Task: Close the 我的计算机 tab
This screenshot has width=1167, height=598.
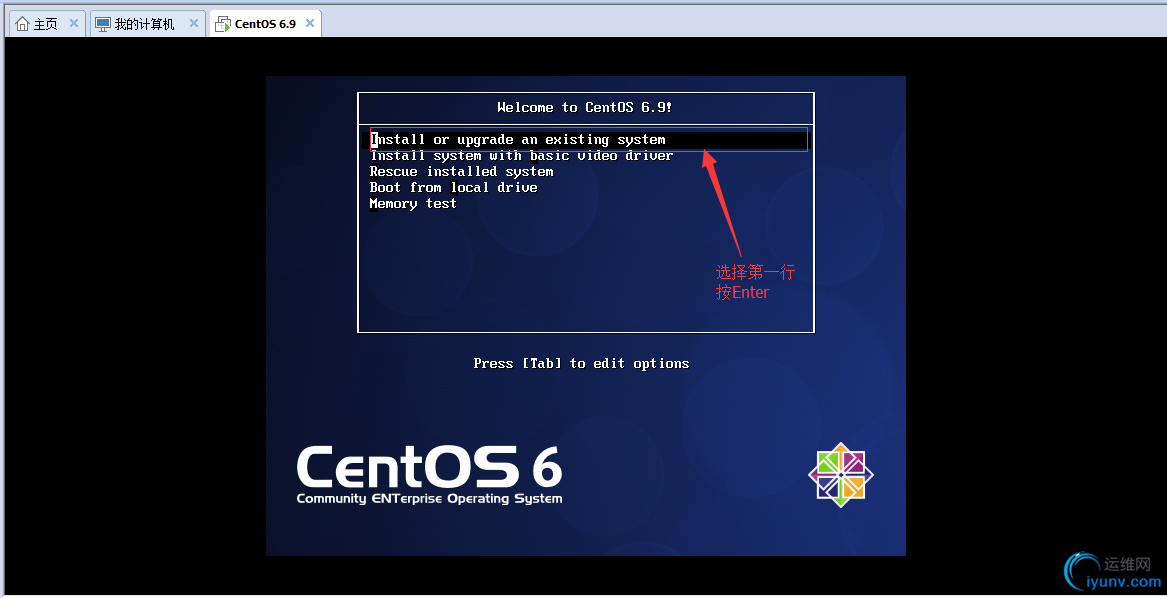Action: pos(194,23)
